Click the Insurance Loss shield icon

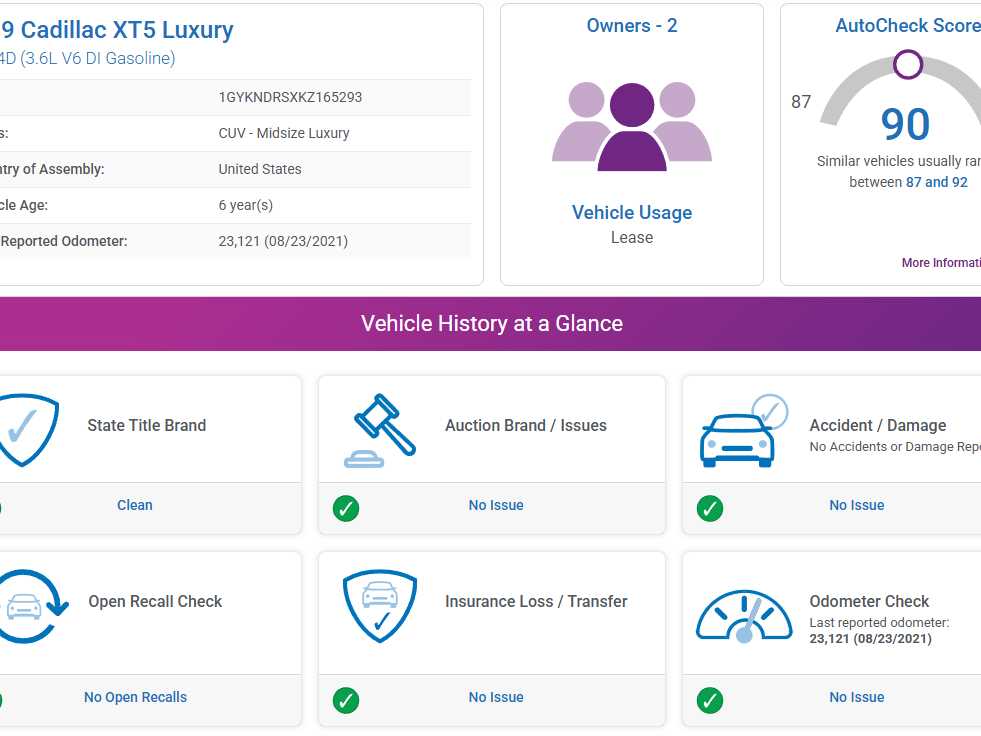click(379, 606)
